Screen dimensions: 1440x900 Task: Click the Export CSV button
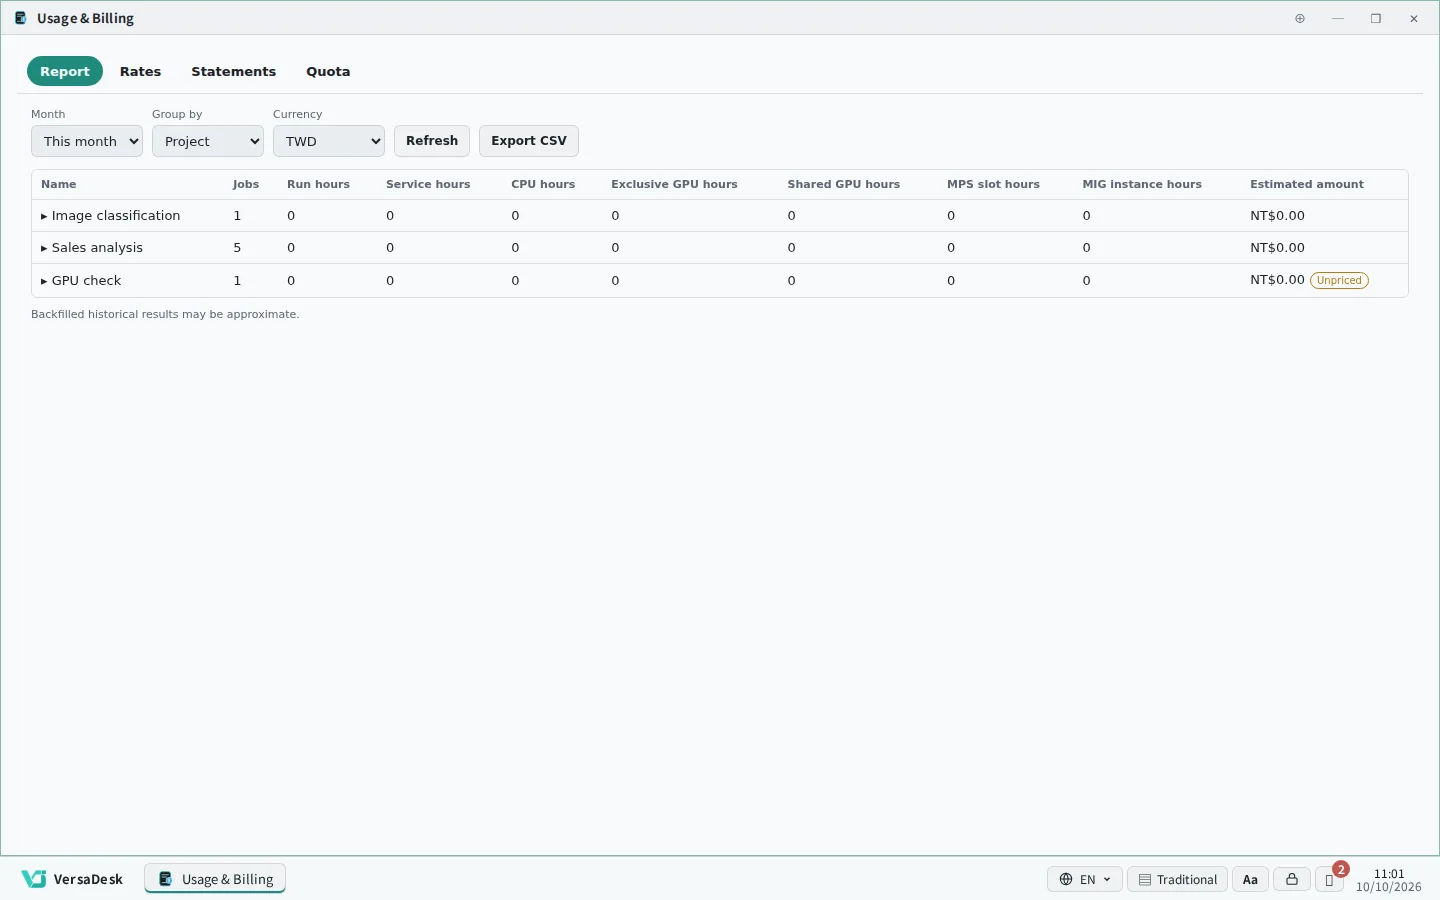pyautogui.click(x=529, y=141)
